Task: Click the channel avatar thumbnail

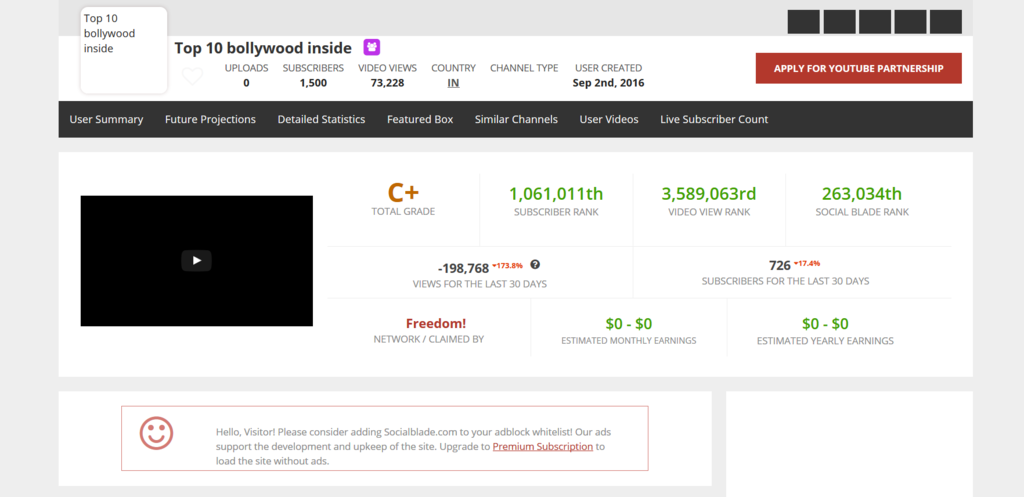Action: pyautogui.click(x=124, y=50)
